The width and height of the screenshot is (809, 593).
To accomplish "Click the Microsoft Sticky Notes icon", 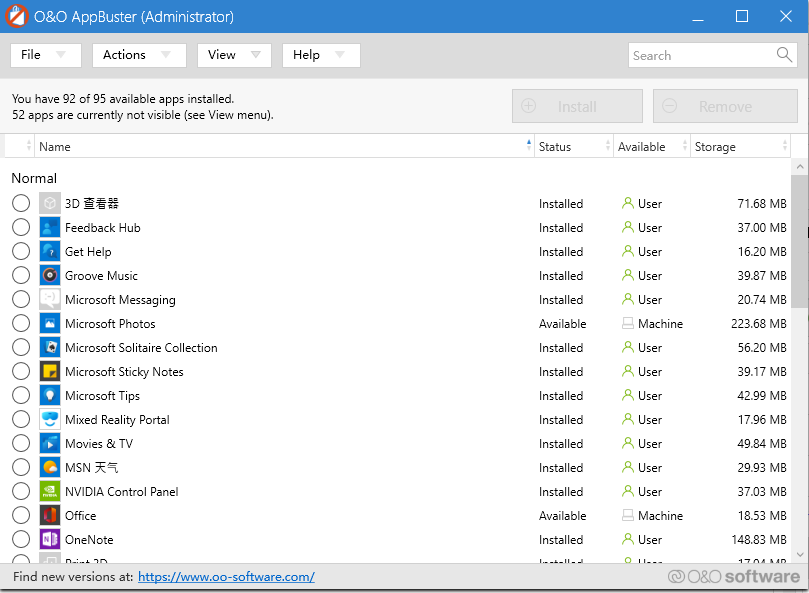I will [x=50, y=372].
